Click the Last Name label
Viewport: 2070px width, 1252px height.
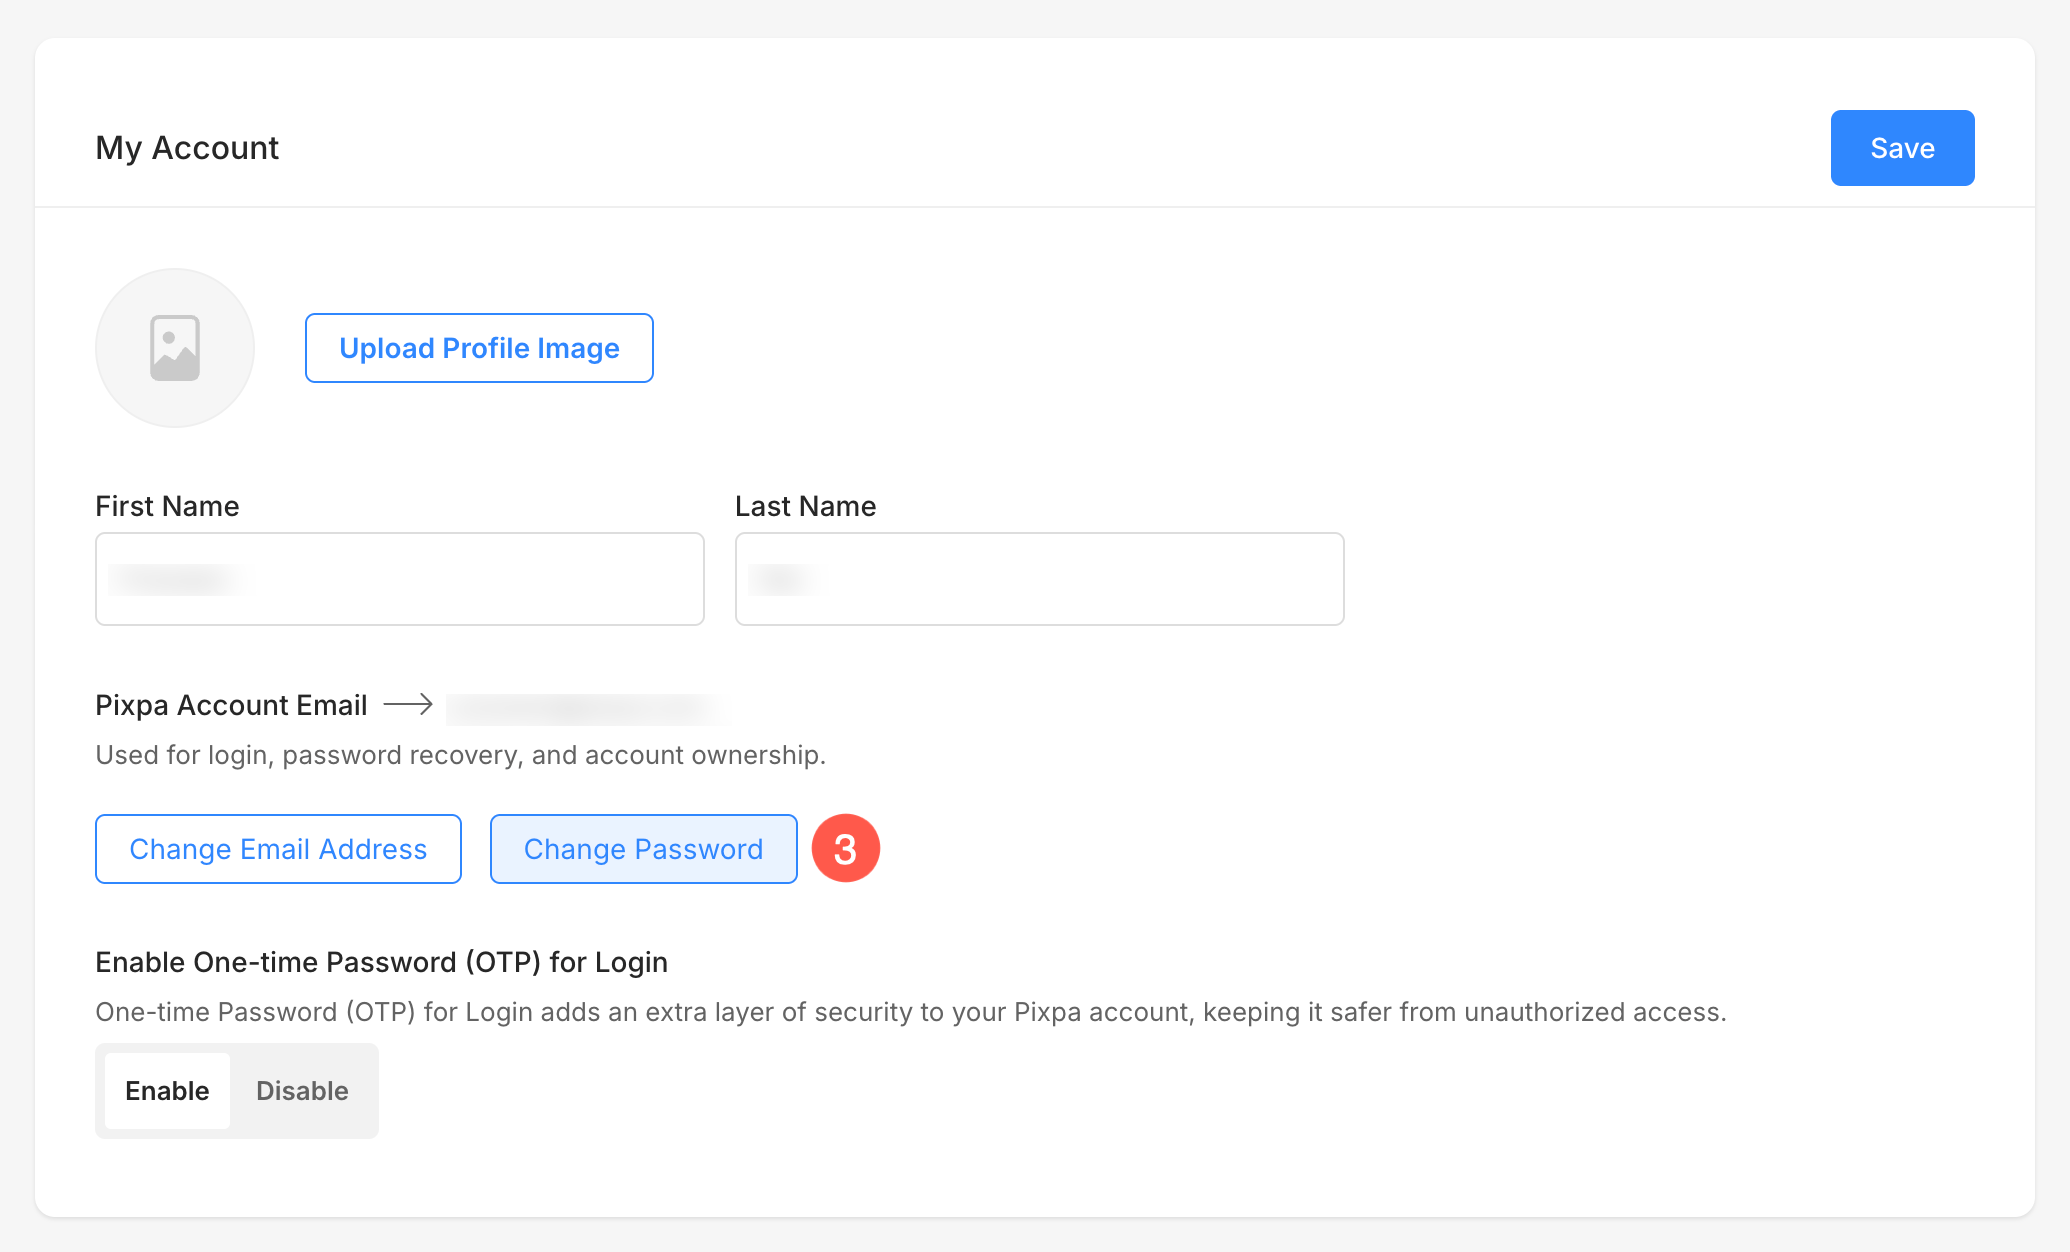click(805, 506)
